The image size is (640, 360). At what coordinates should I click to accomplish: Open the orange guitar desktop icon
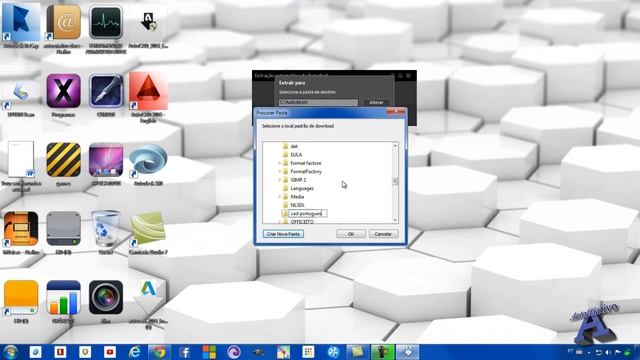[x=21, y=229]
